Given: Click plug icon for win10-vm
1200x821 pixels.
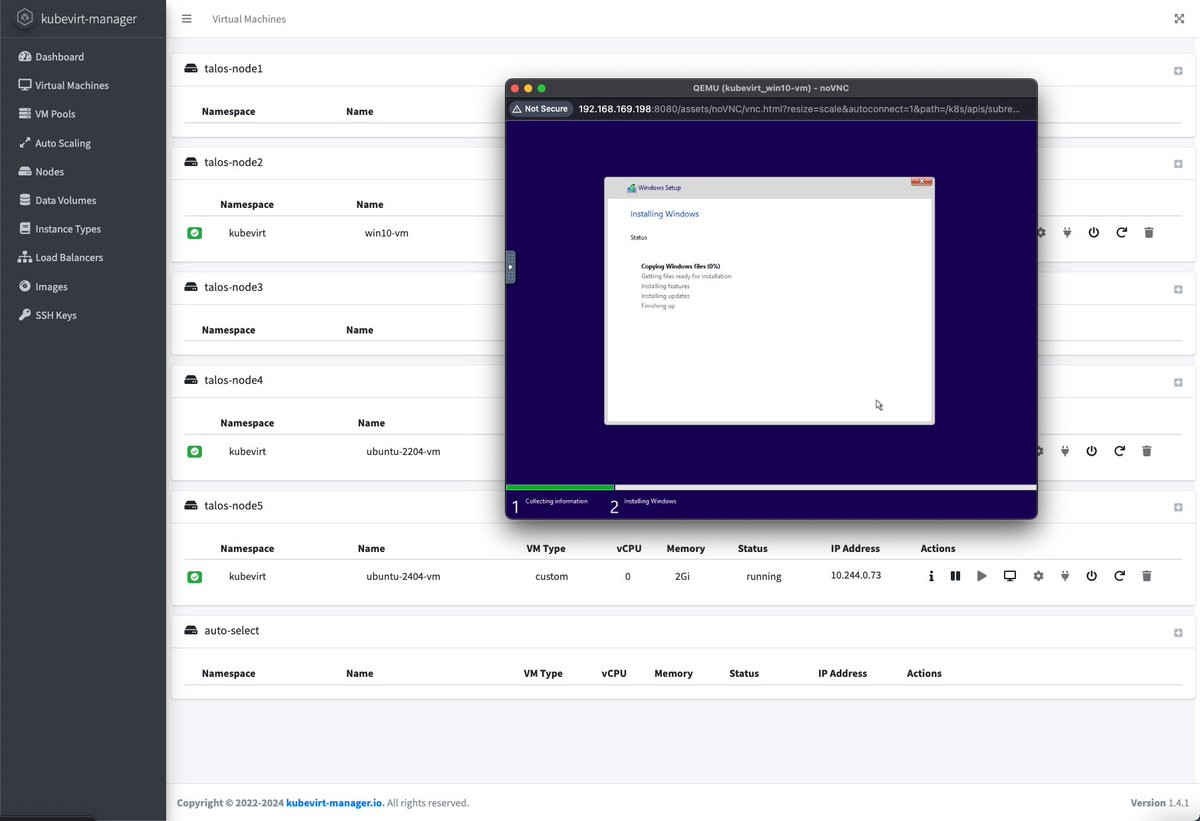Looking at the screenshot, I should [1067, 233].
